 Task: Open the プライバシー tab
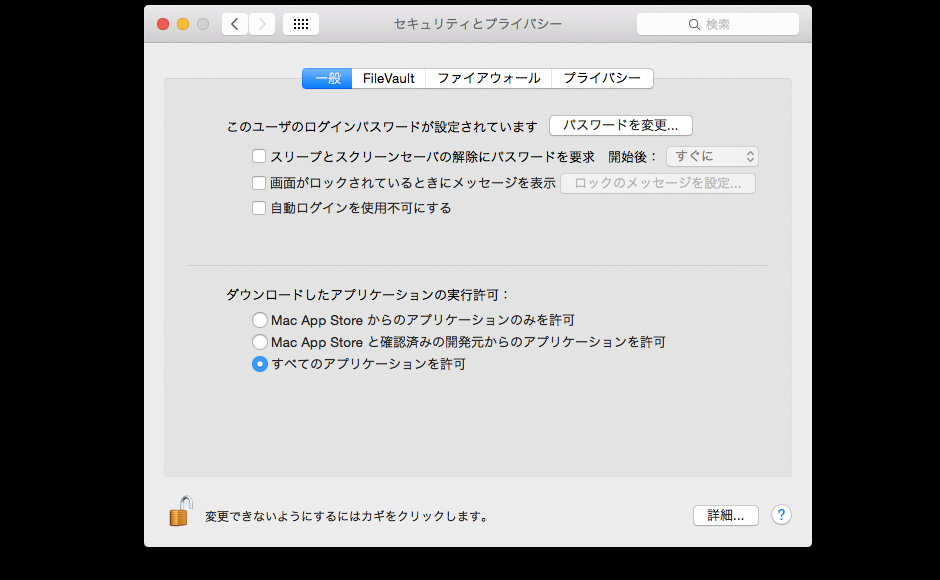click(602, 78)
